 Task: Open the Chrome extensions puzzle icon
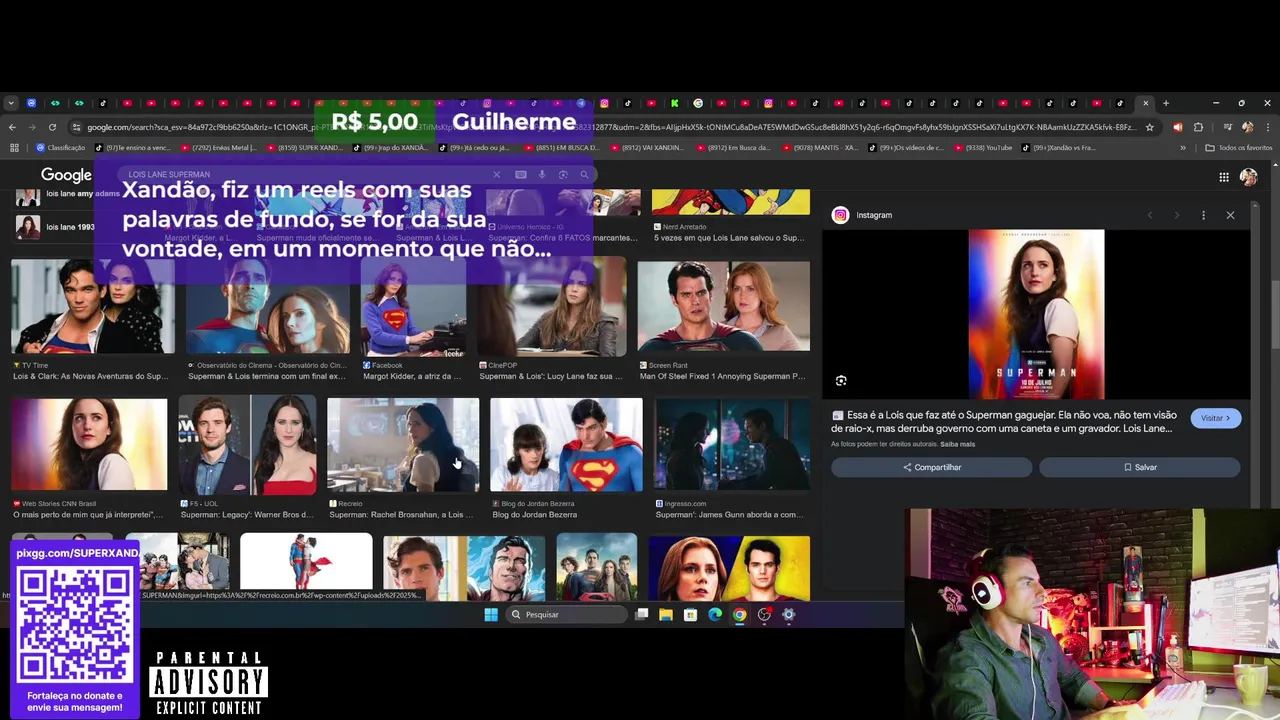coord(1198,127)
